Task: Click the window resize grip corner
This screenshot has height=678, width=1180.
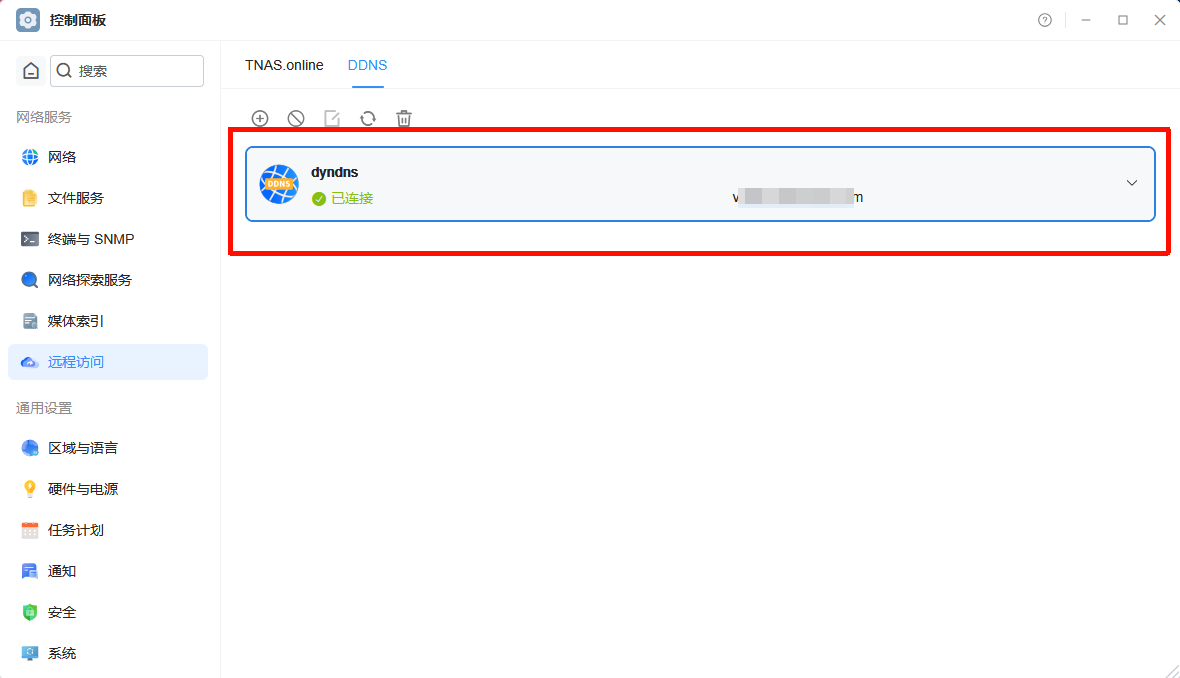Action: [x=1172, y=670]
